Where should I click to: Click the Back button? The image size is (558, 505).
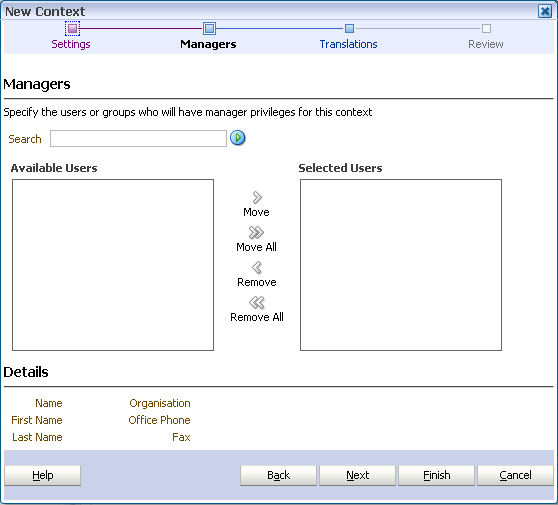(278, 475)
